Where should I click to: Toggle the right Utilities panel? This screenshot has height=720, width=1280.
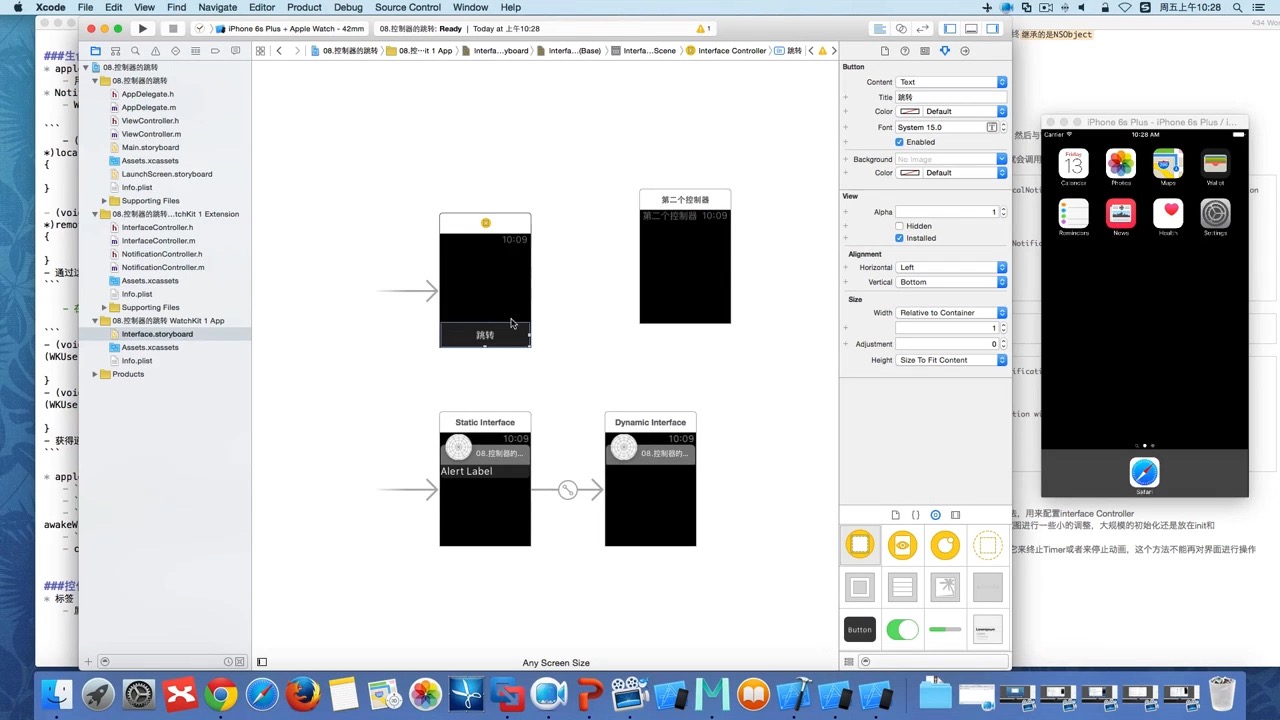click(x=992, y=29)
